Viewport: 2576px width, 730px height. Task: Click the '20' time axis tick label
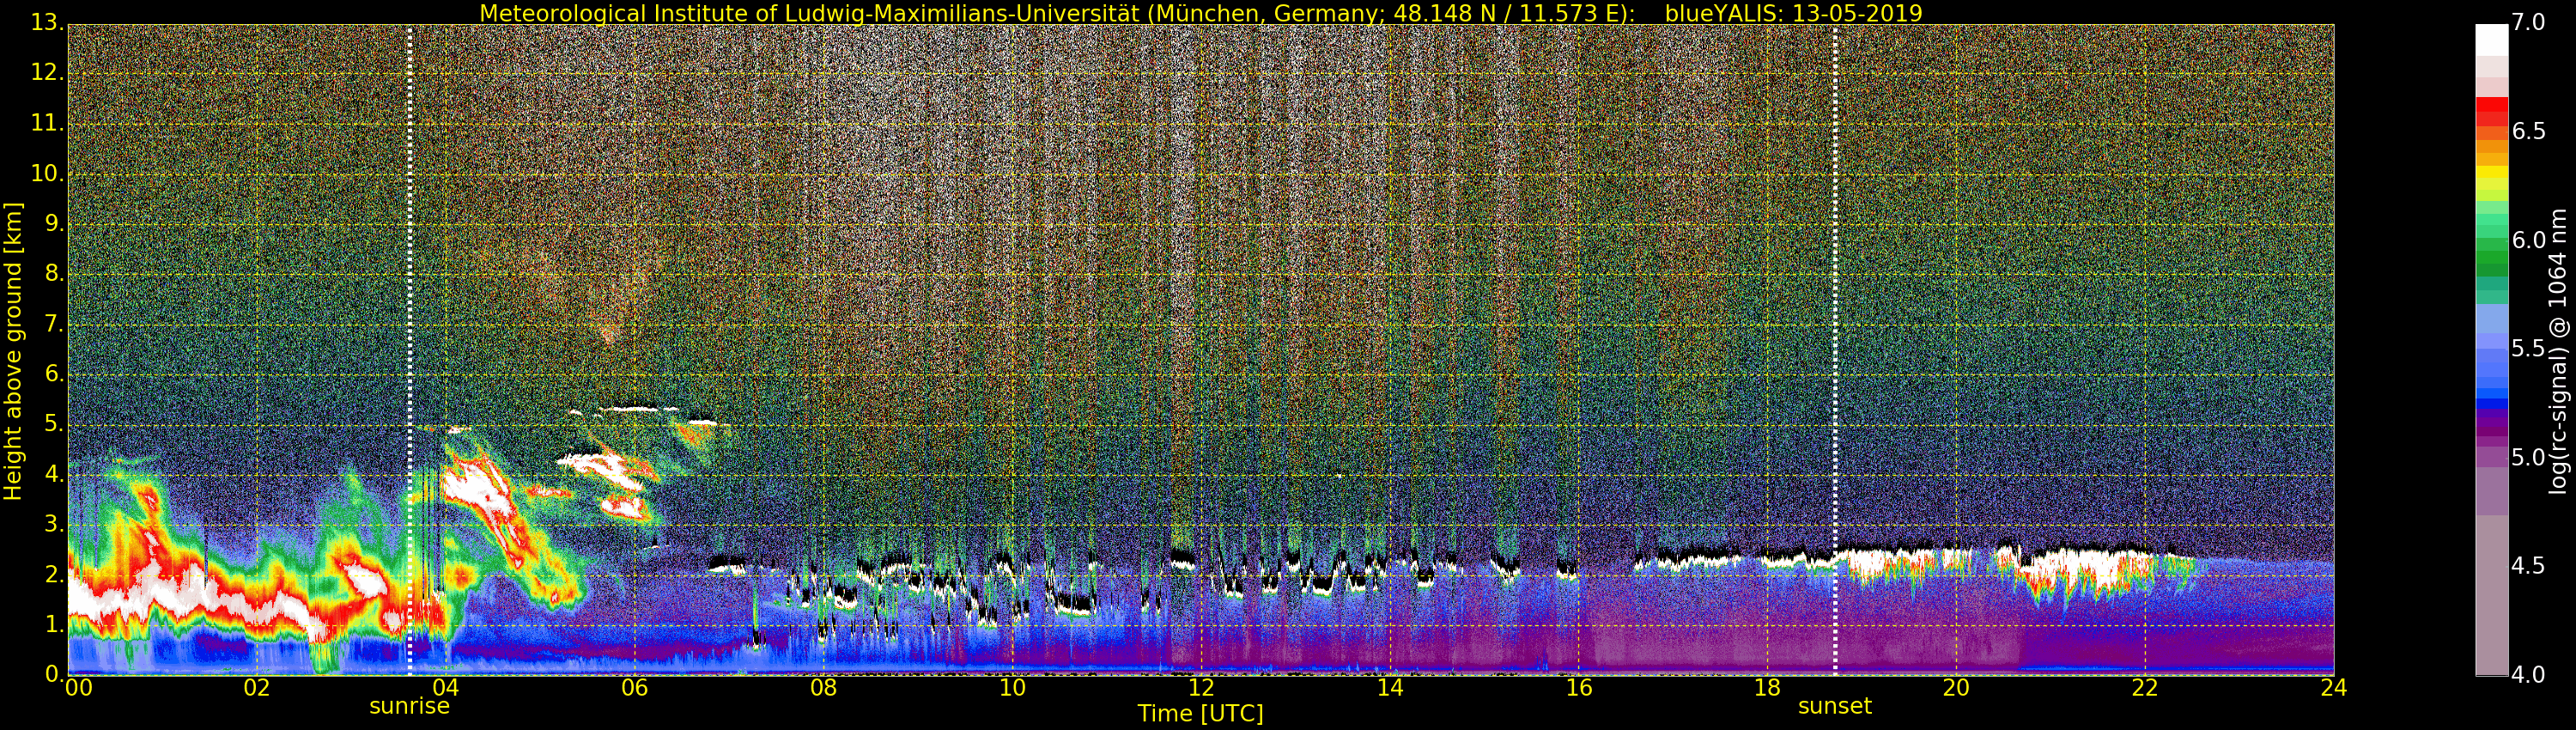[1956, 687]
